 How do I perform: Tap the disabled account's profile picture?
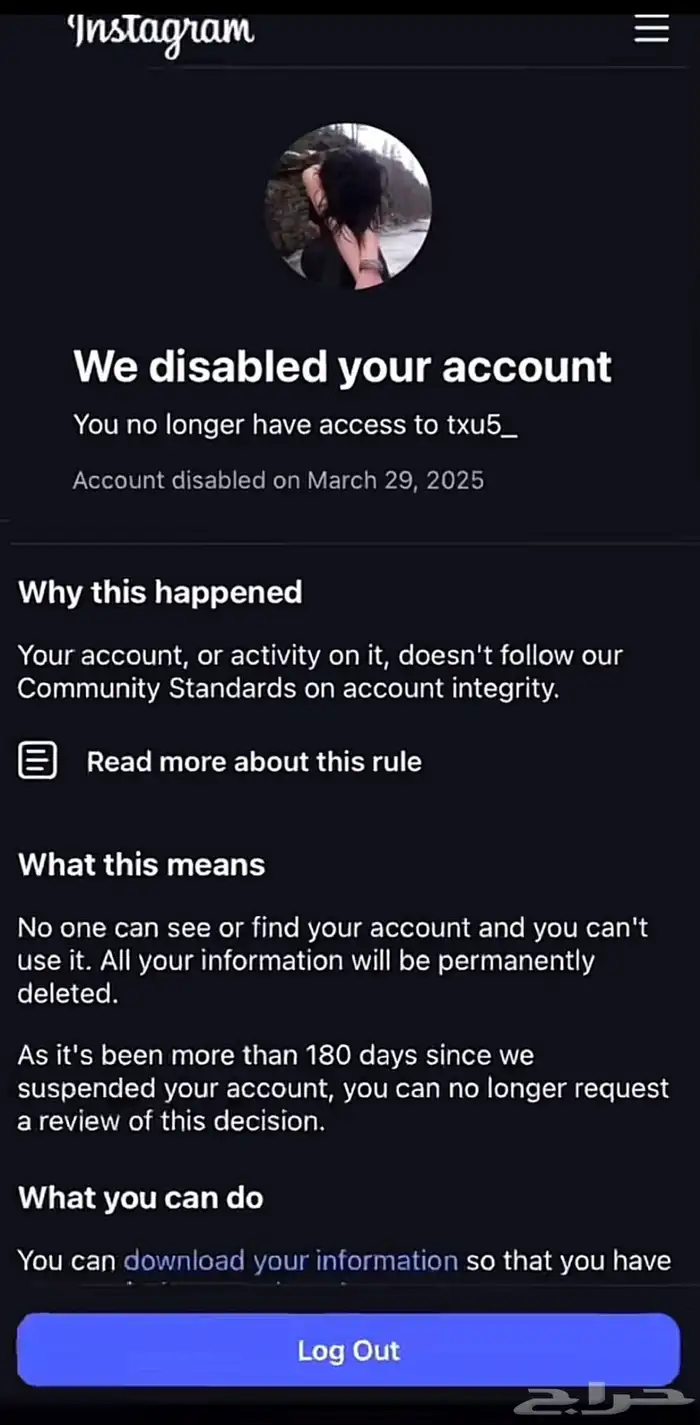(x=347, y=207)
